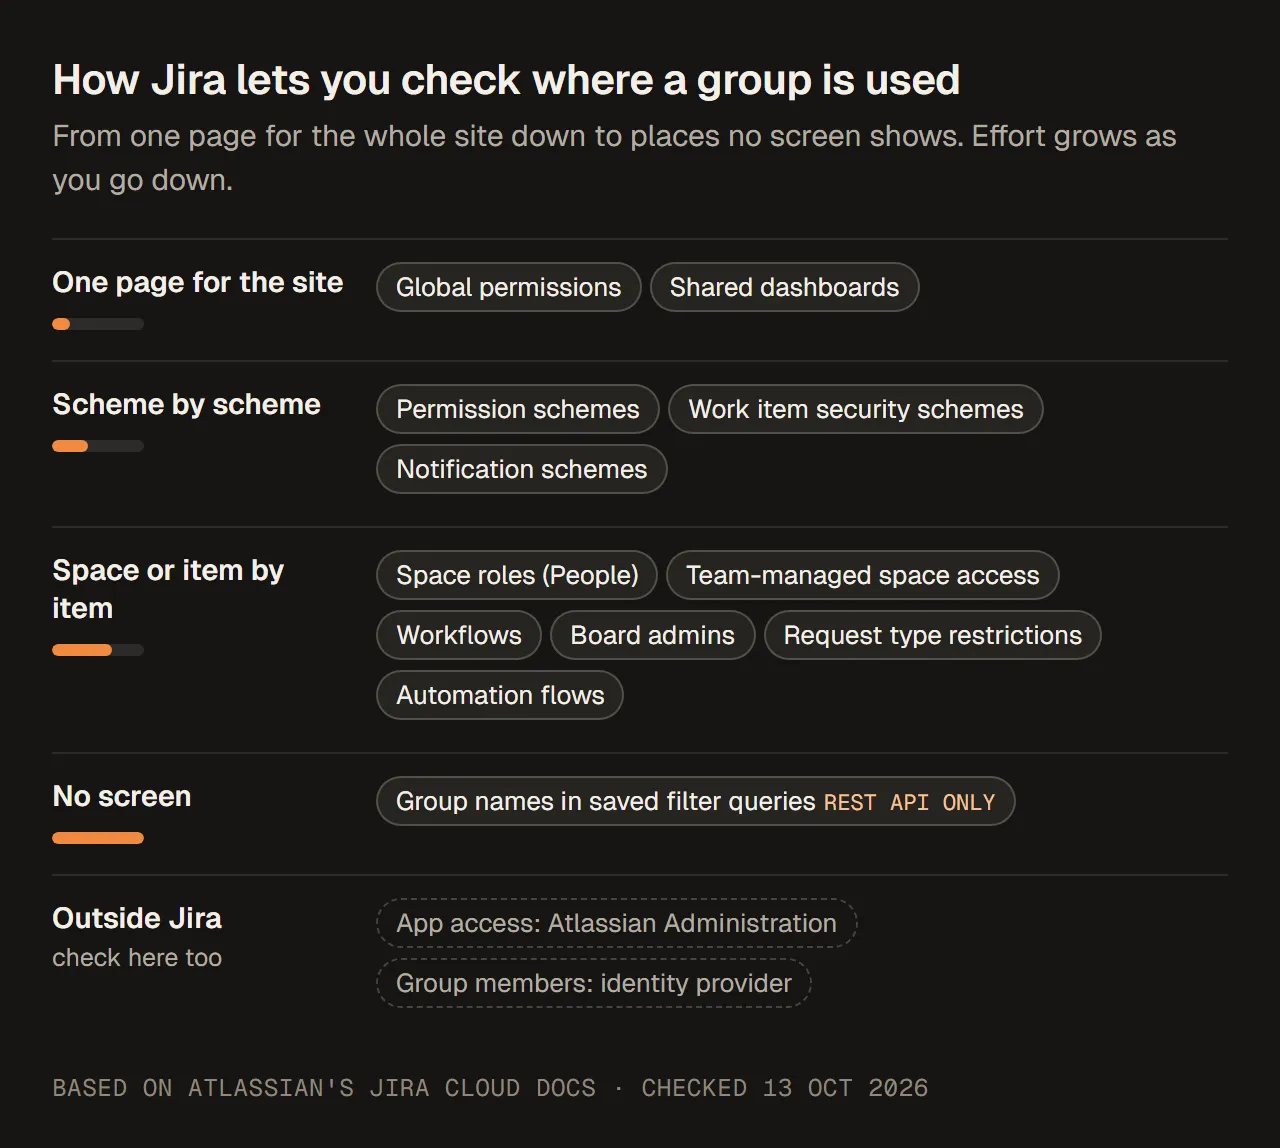
Task: Click effort bar under Space or item by item
Action: [x=98, y=650]
